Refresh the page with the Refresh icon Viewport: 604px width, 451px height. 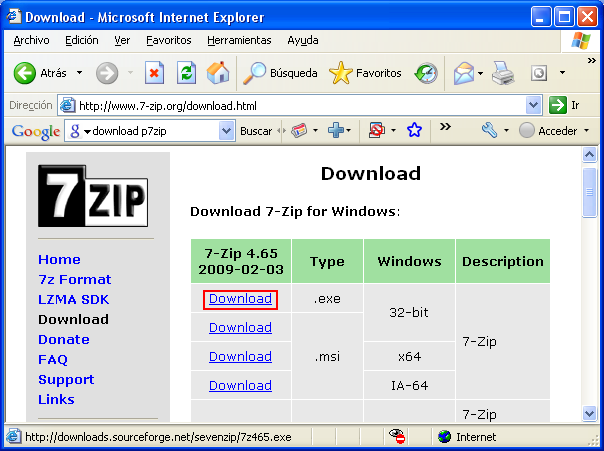click(186, 73)
